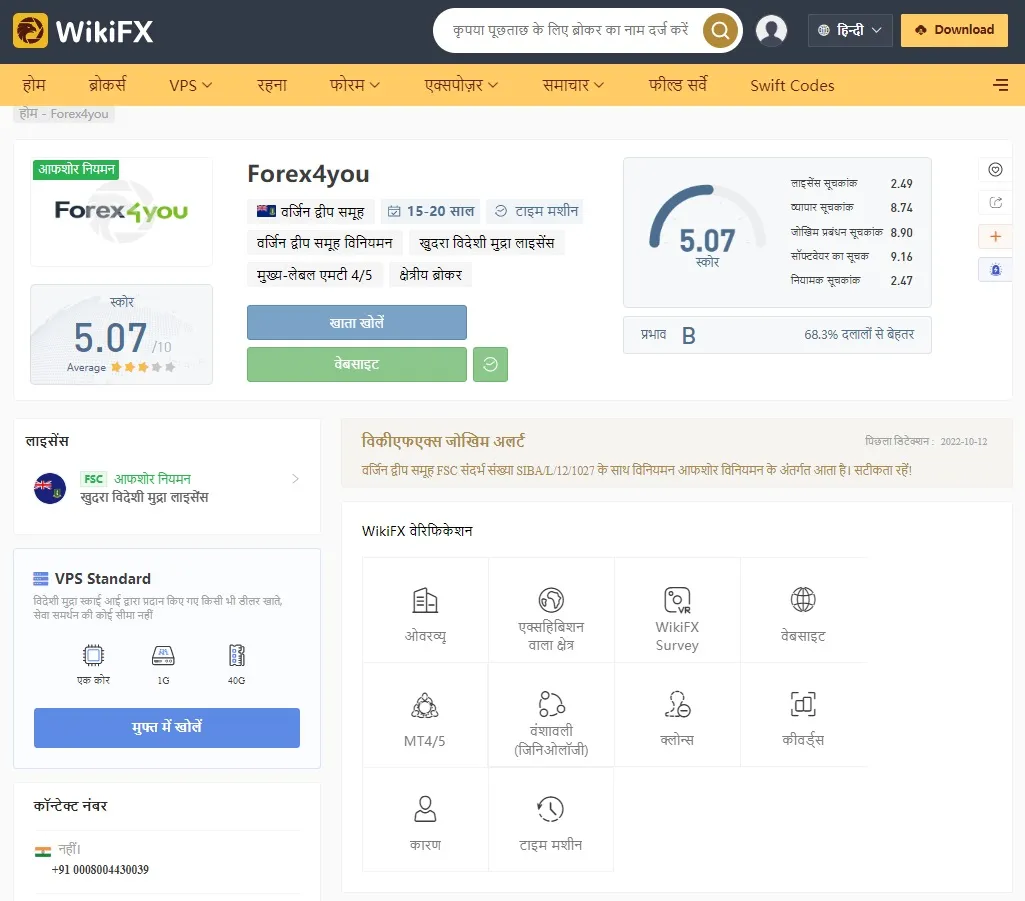
Task: Open the कारण tile
Action: (425, 820)
